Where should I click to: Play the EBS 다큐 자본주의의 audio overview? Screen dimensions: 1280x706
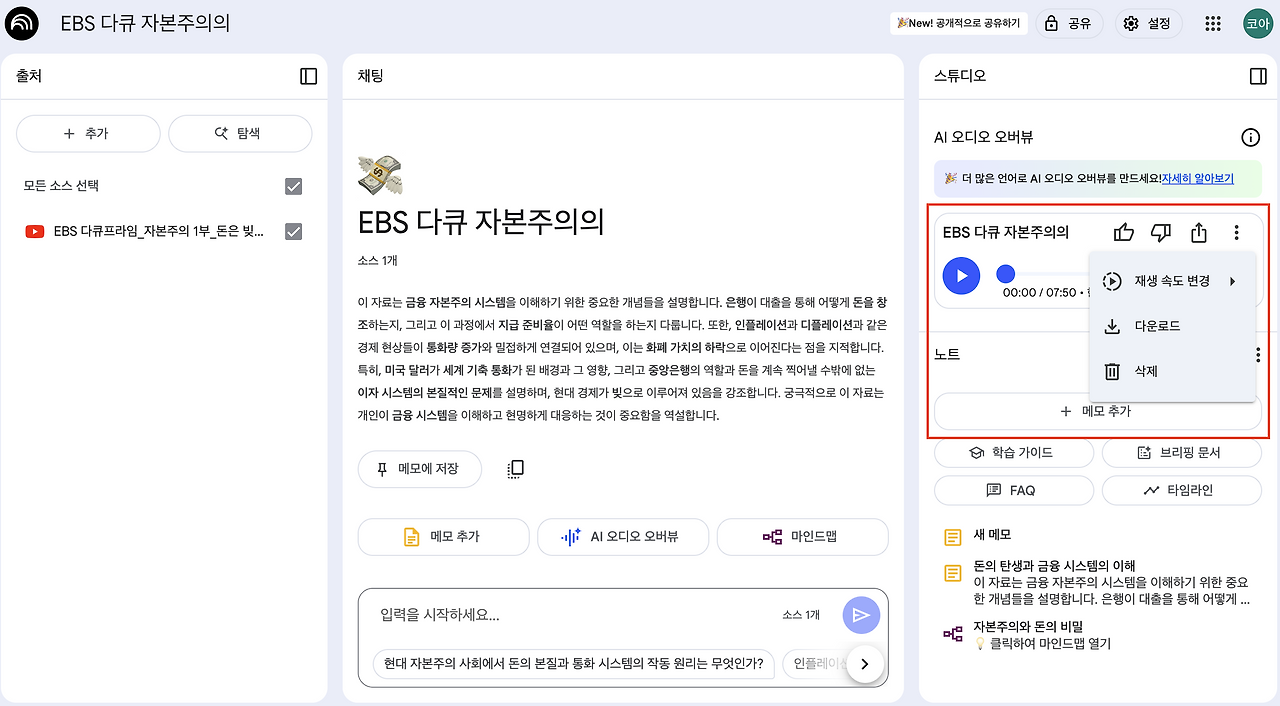pyautogui.click(x=960, y=276)
